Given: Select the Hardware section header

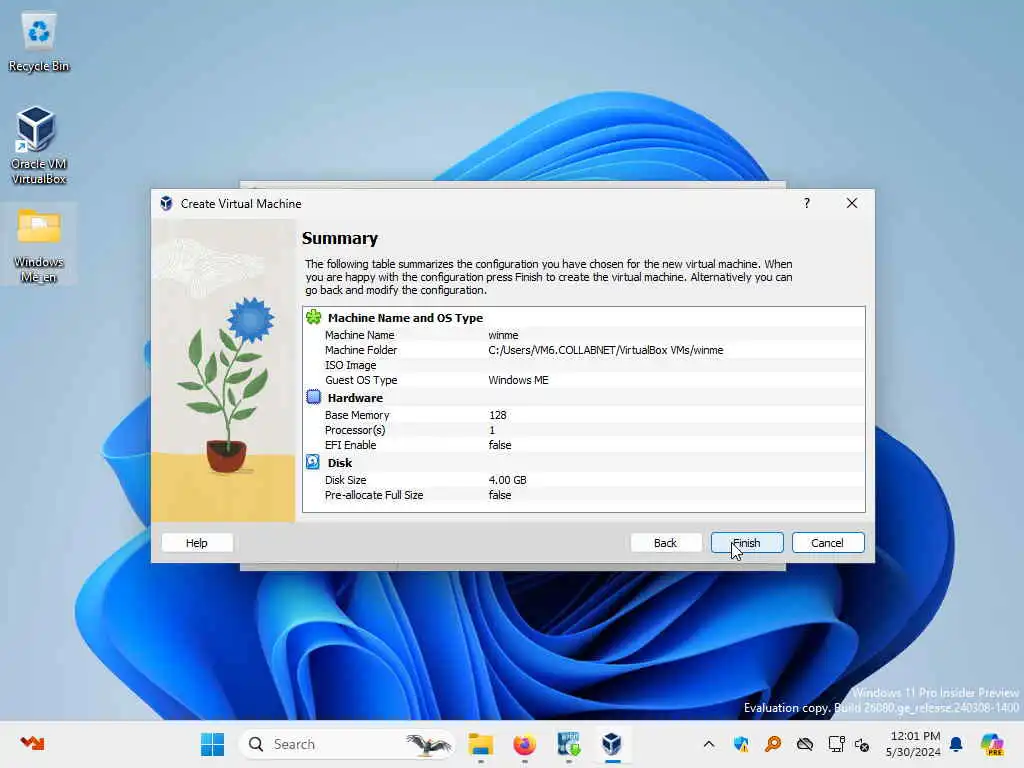Looking at the screenshot, I should (x=355, y=398).
